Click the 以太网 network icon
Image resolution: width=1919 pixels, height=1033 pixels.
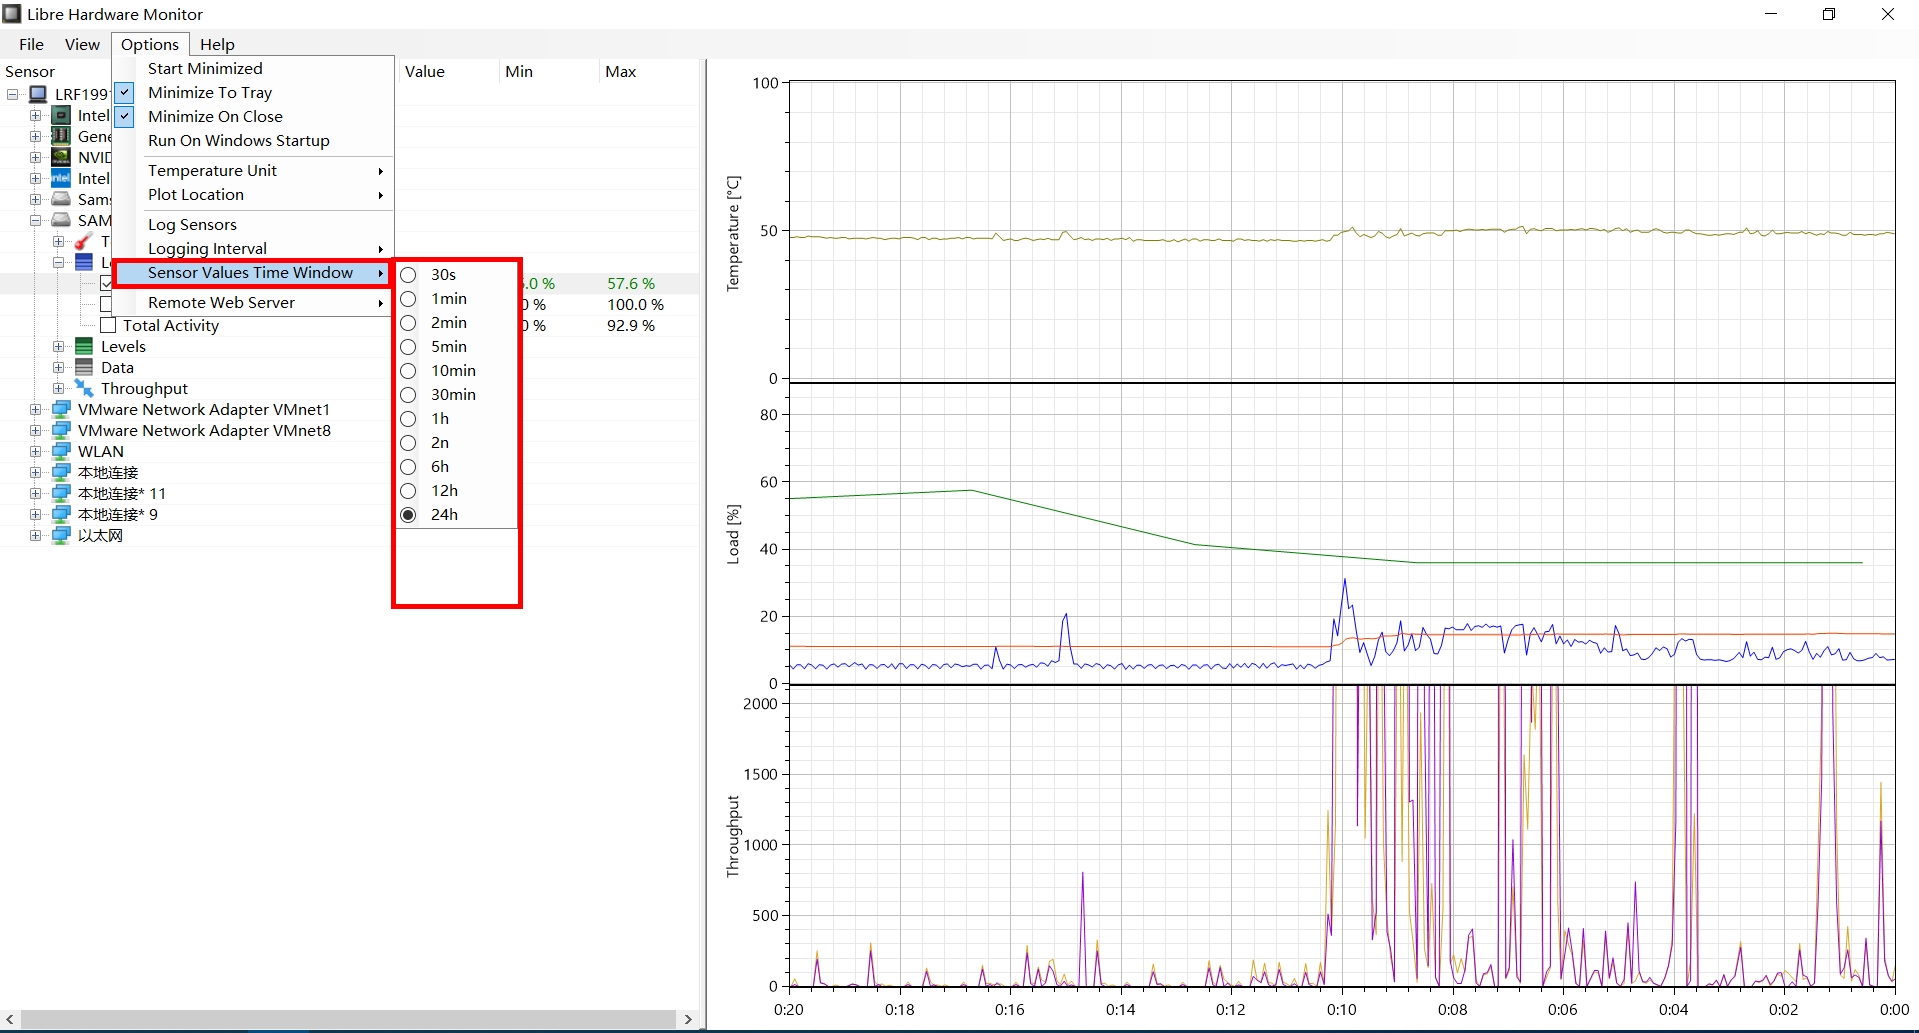61,535
